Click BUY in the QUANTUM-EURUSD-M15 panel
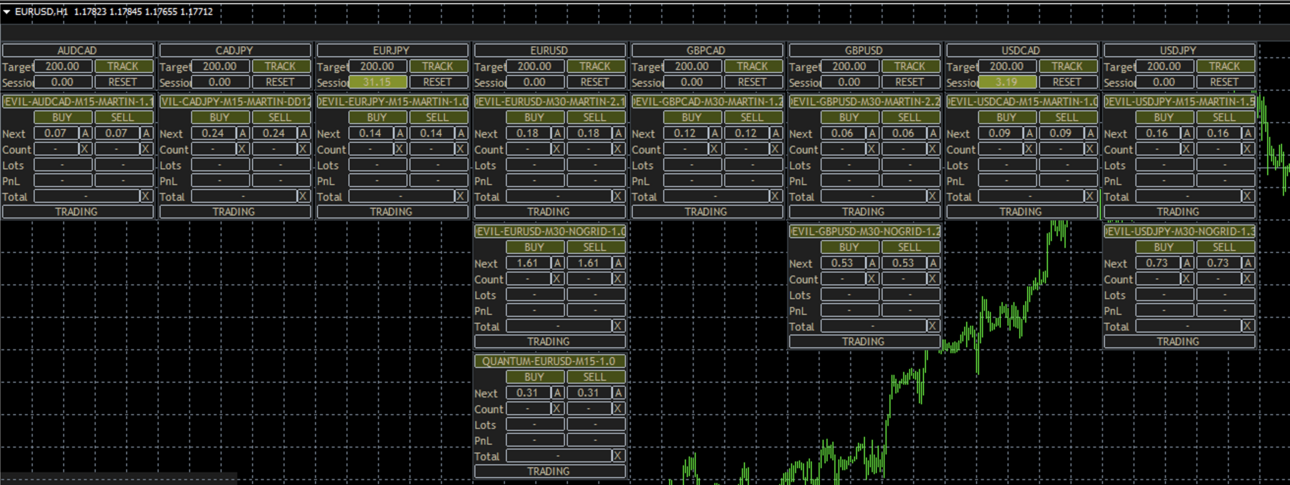1290x485 pixels. coord(534,377)
